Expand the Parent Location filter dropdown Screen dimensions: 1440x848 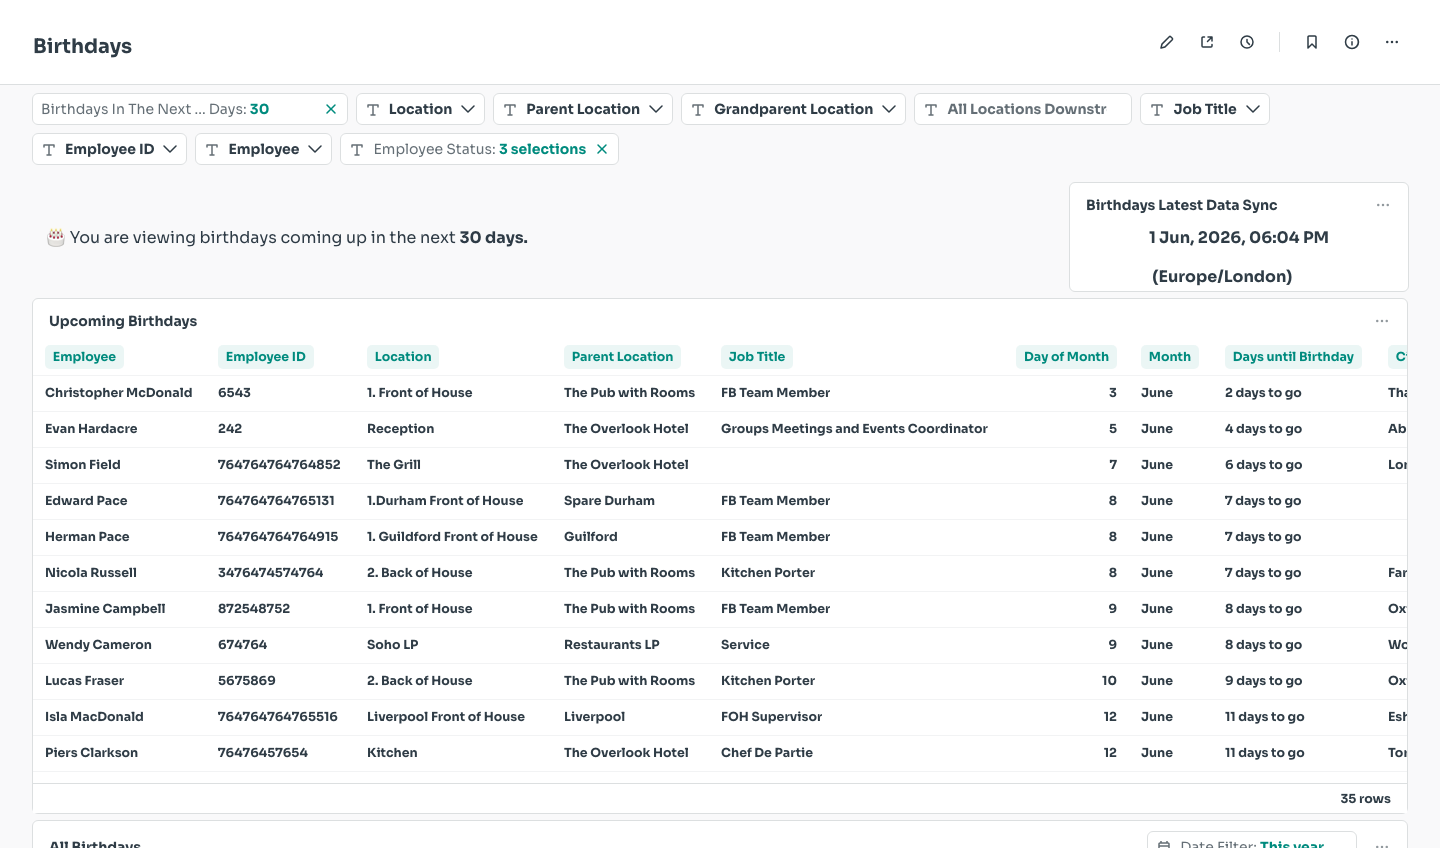point(582,109)
